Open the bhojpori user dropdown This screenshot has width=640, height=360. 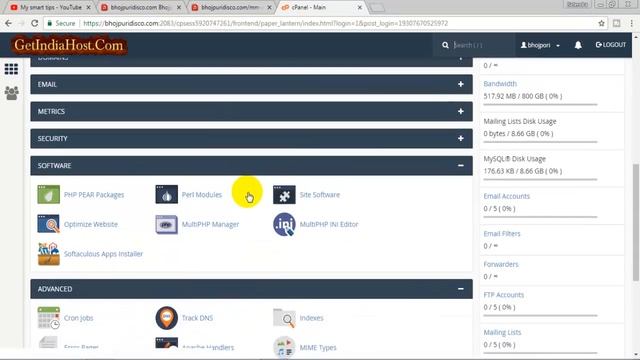540,45
